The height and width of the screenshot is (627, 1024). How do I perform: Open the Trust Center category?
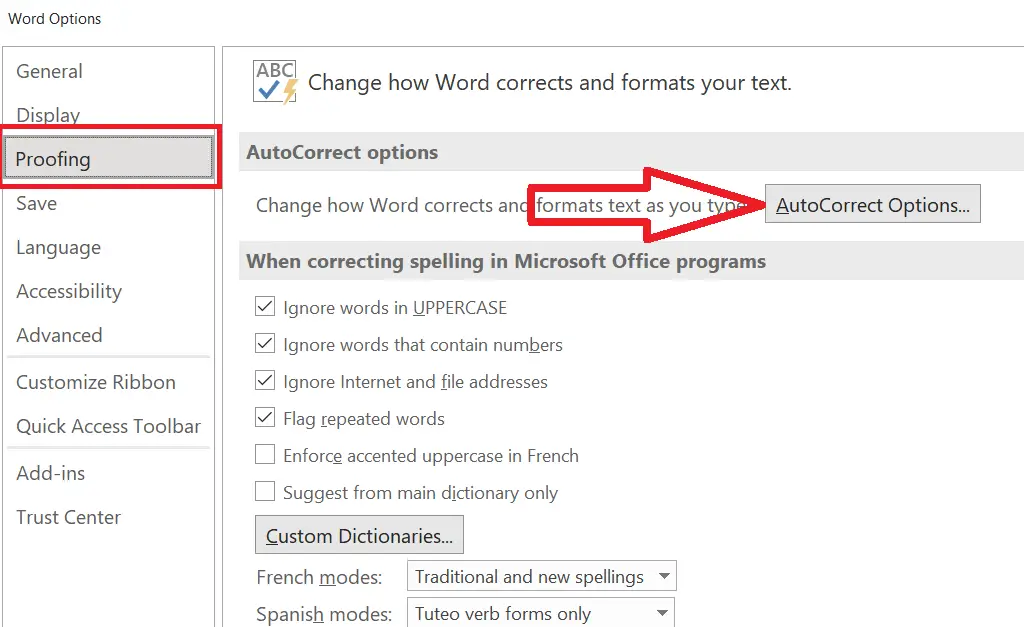[x=69, y=517]
